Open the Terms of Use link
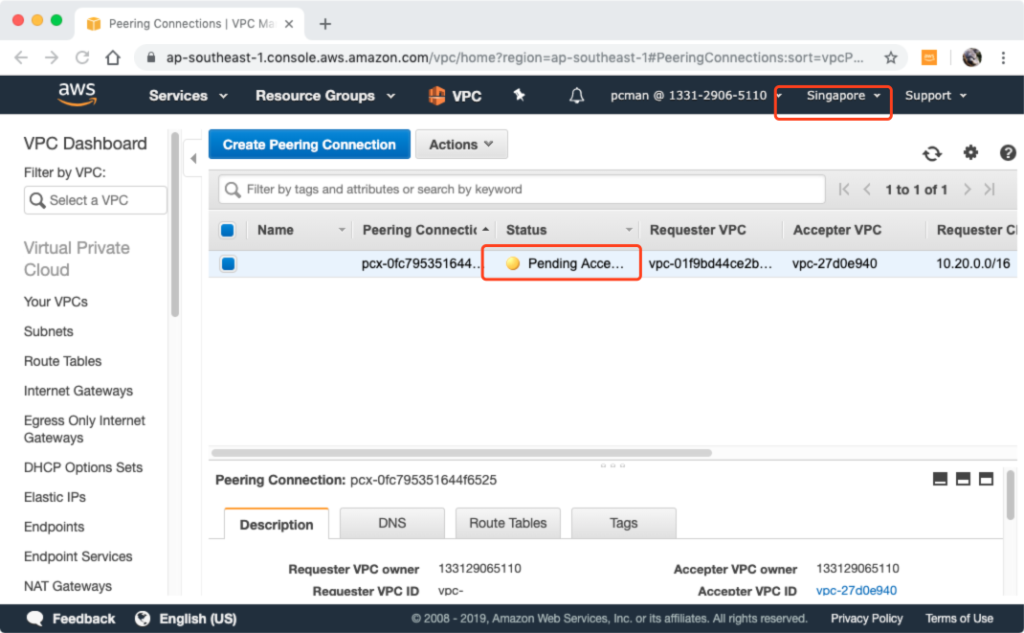The image size is (1024, 633). click(959, 619)
